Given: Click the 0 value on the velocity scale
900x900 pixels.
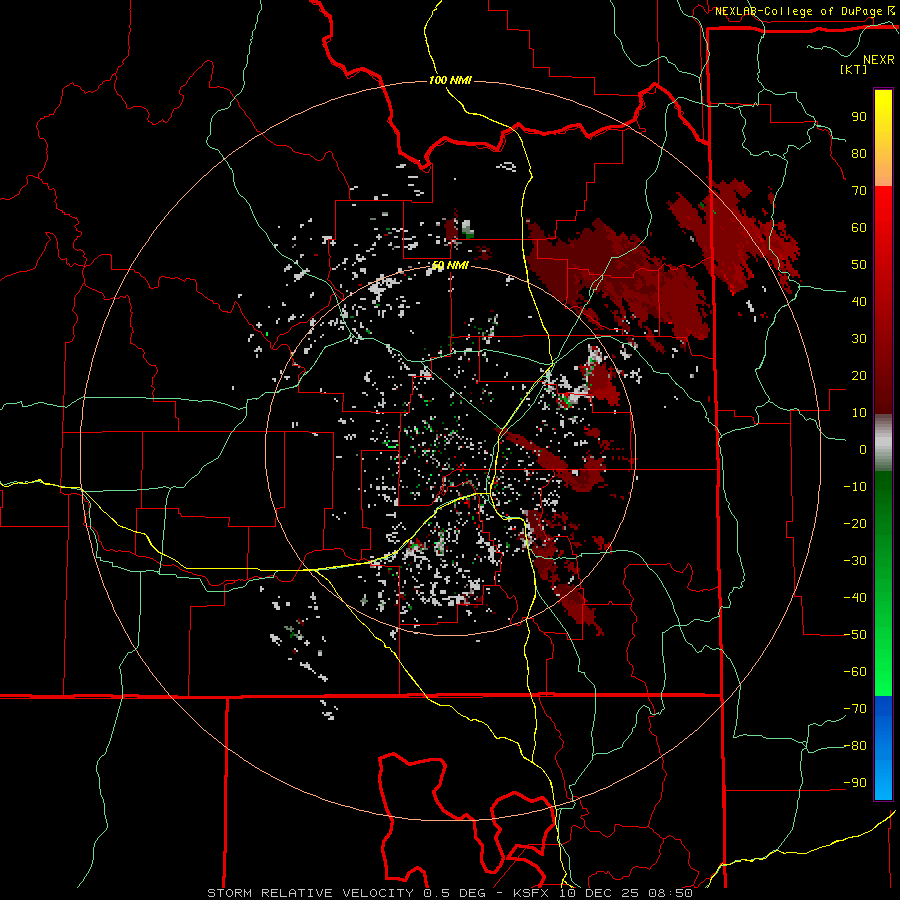Looking at the screenshot, I should [863, 450].
